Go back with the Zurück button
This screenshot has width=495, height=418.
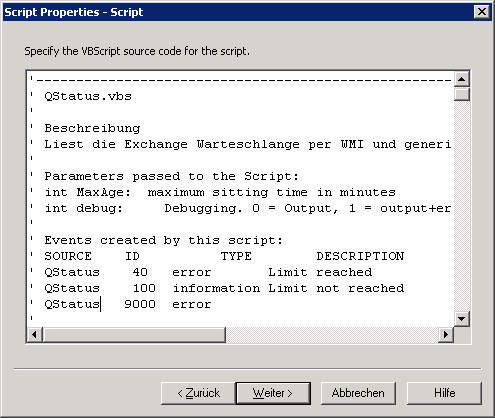pyautogui.click(x=198, y=393)
